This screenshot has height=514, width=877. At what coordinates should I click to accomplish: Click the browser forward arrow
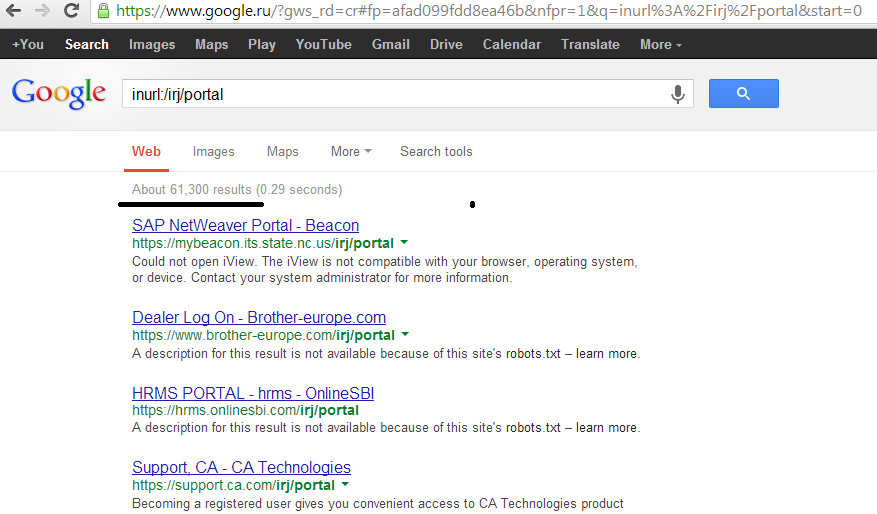(x=42, y=10)
